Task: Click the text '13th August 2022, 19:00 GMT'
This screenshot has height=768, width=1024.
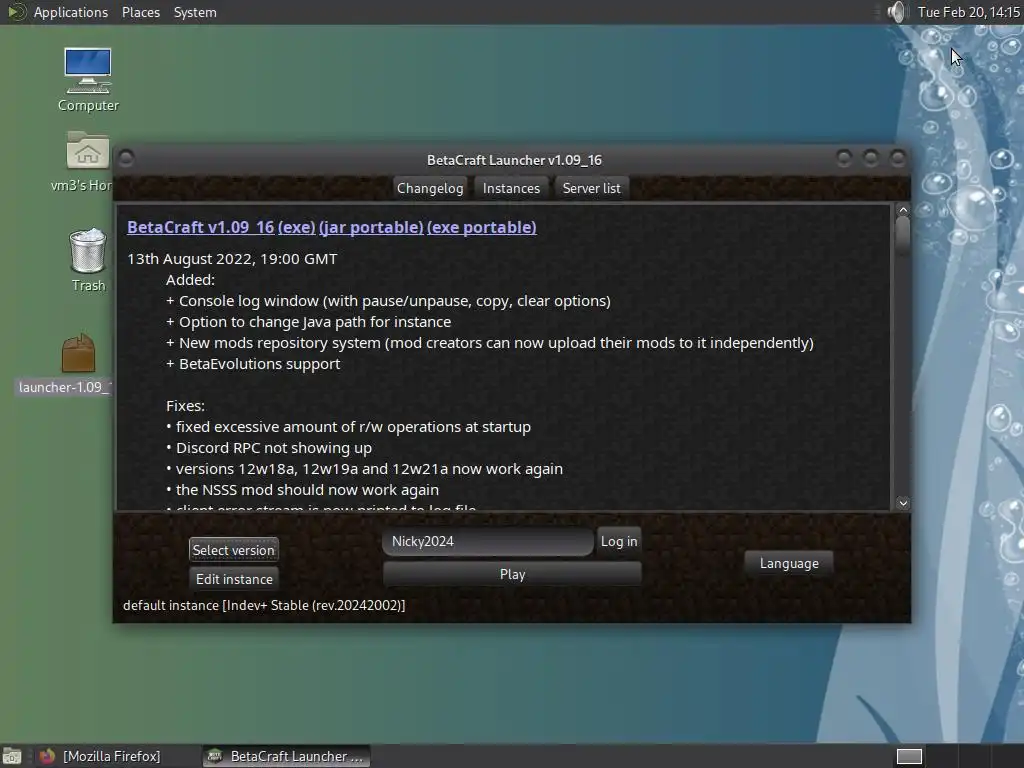Action: [x=232, y=259]
